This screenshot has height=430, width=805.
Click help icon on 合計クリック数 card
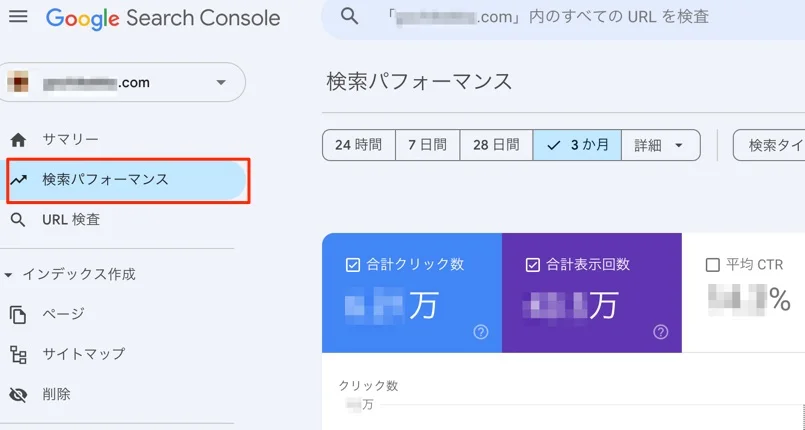[x=481, y=332]
